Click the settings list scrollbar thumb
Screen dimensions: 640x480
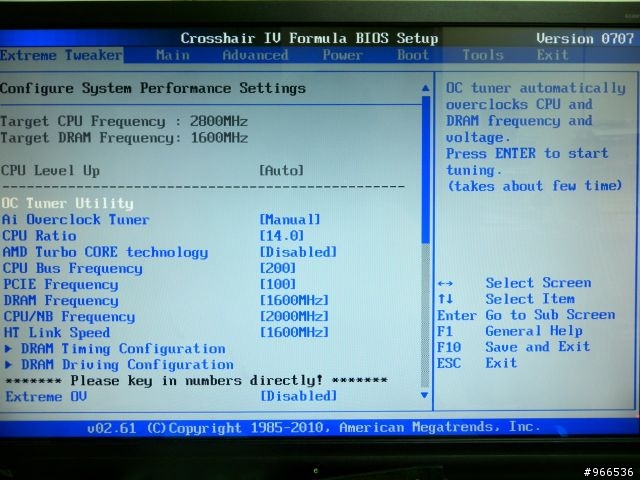tap(425, 169)
